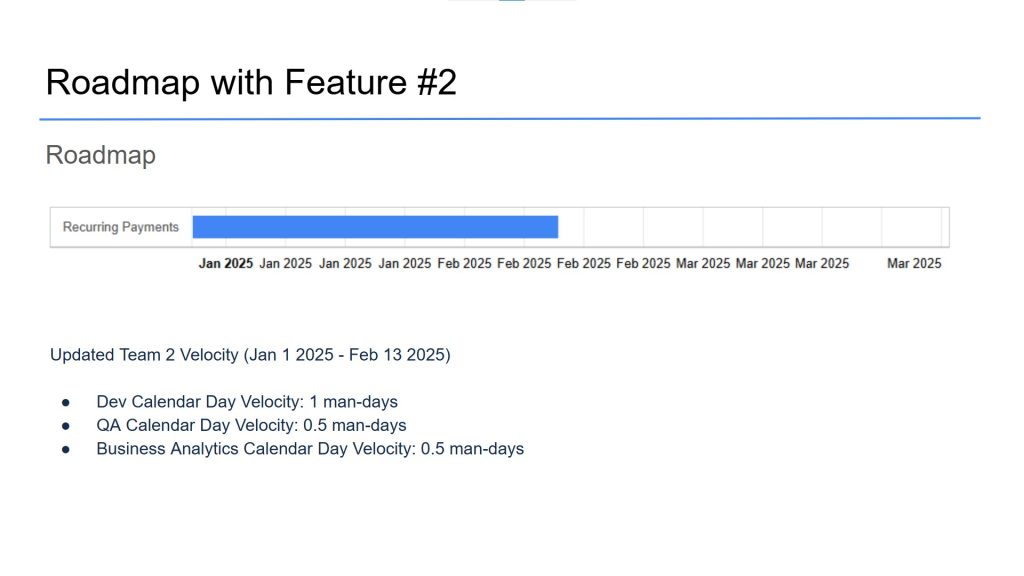The image size is (1024, 576).
Task: Click the bullet point beside Dev Calendar line
Action: pos(65,402)
